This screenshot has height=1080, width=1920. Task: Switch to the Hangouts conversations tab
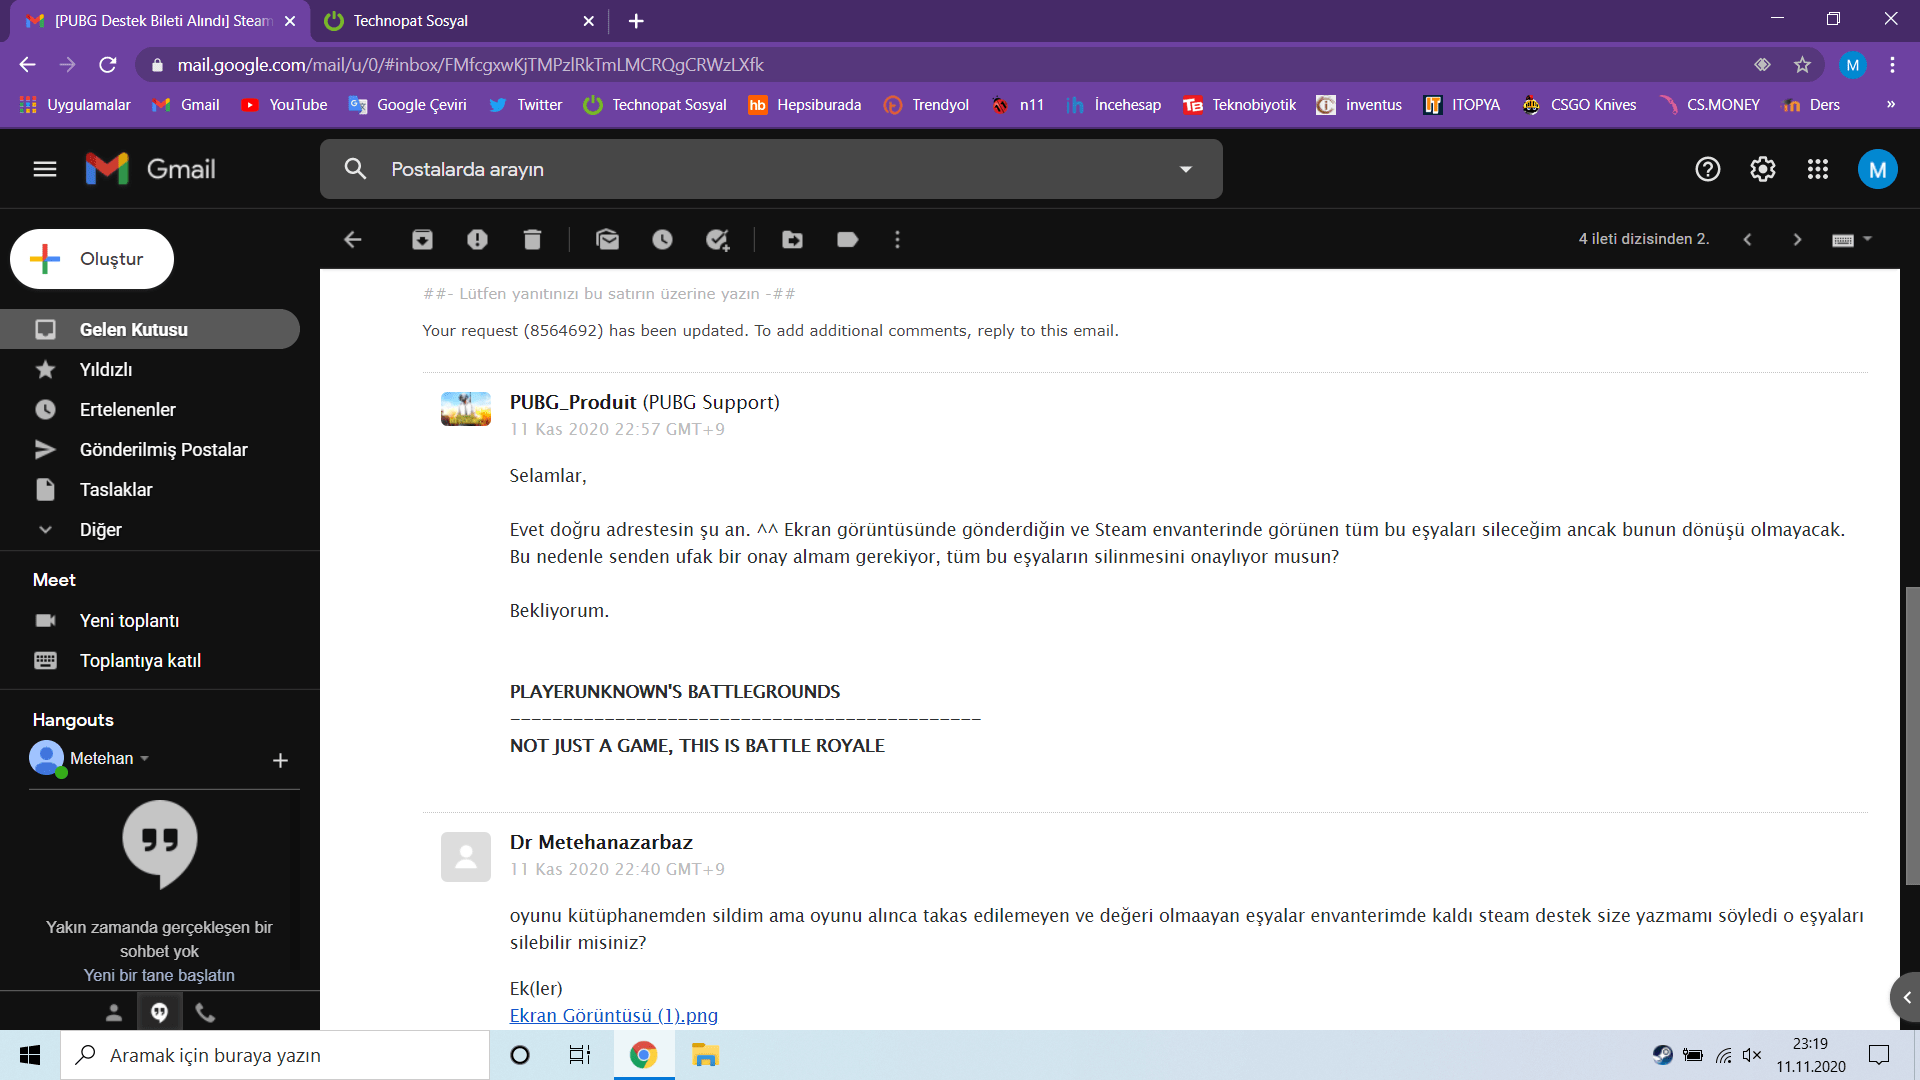159,1012
